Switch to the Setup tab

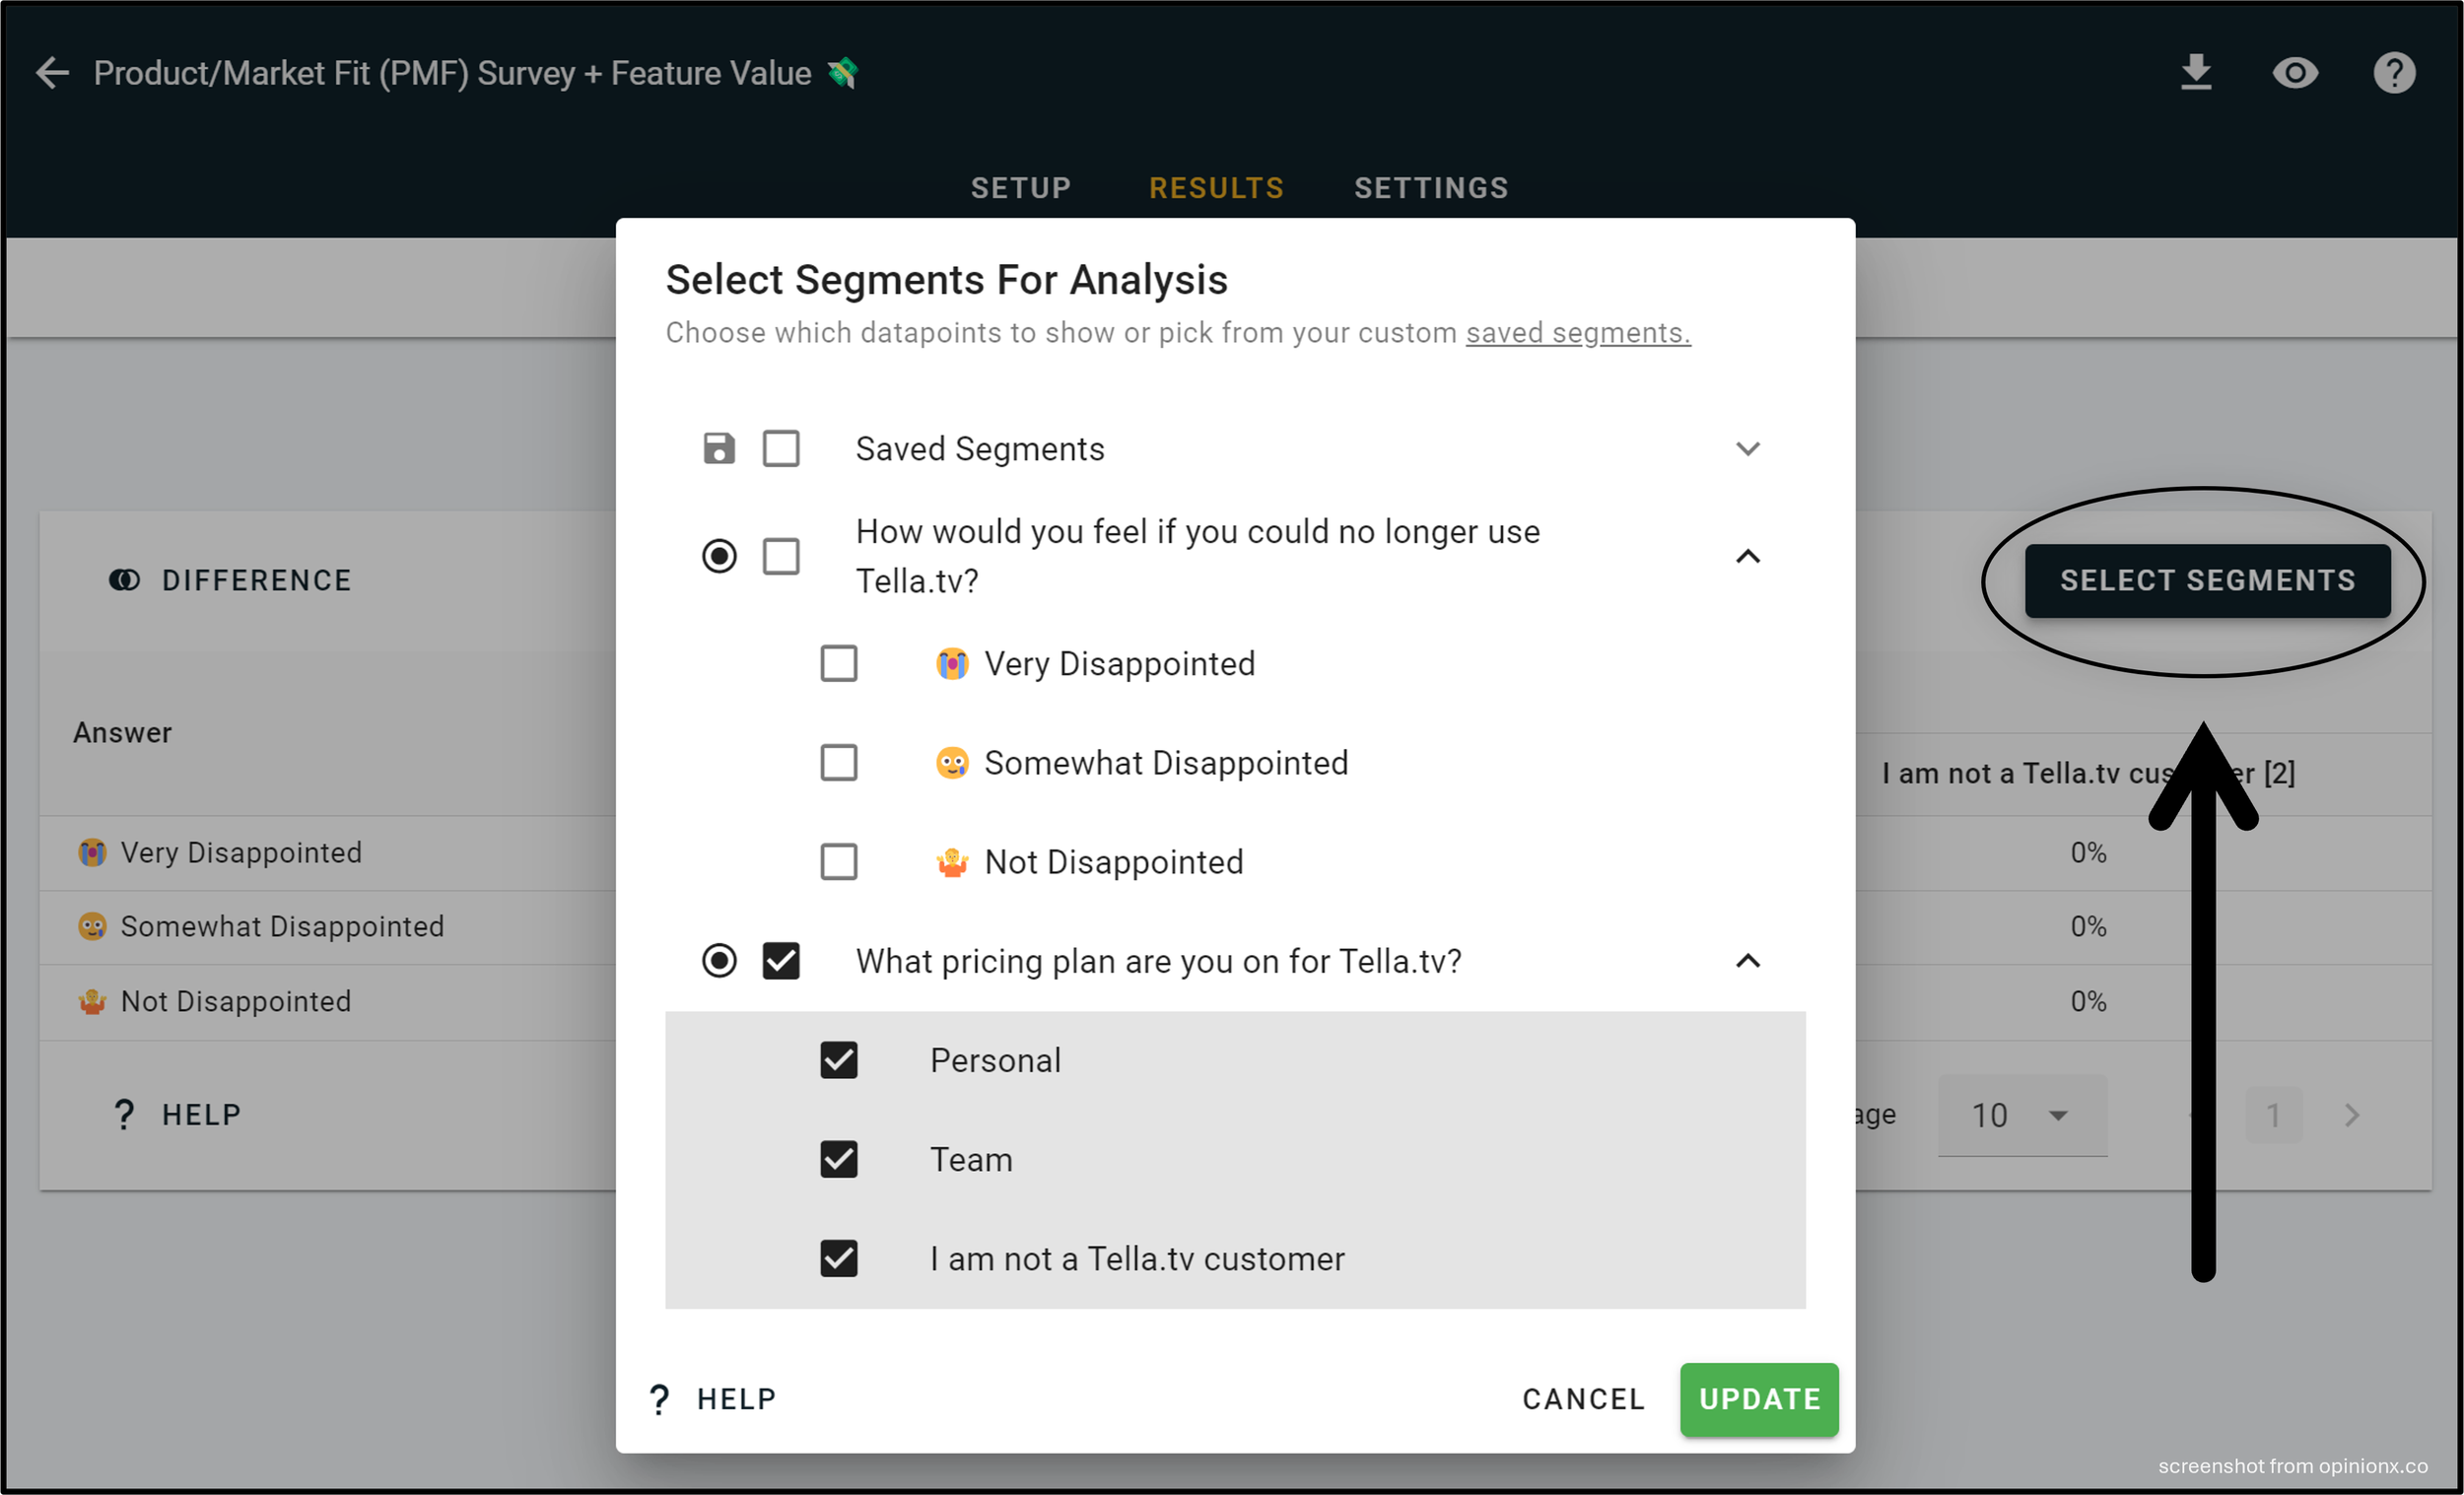point(1021,188)
